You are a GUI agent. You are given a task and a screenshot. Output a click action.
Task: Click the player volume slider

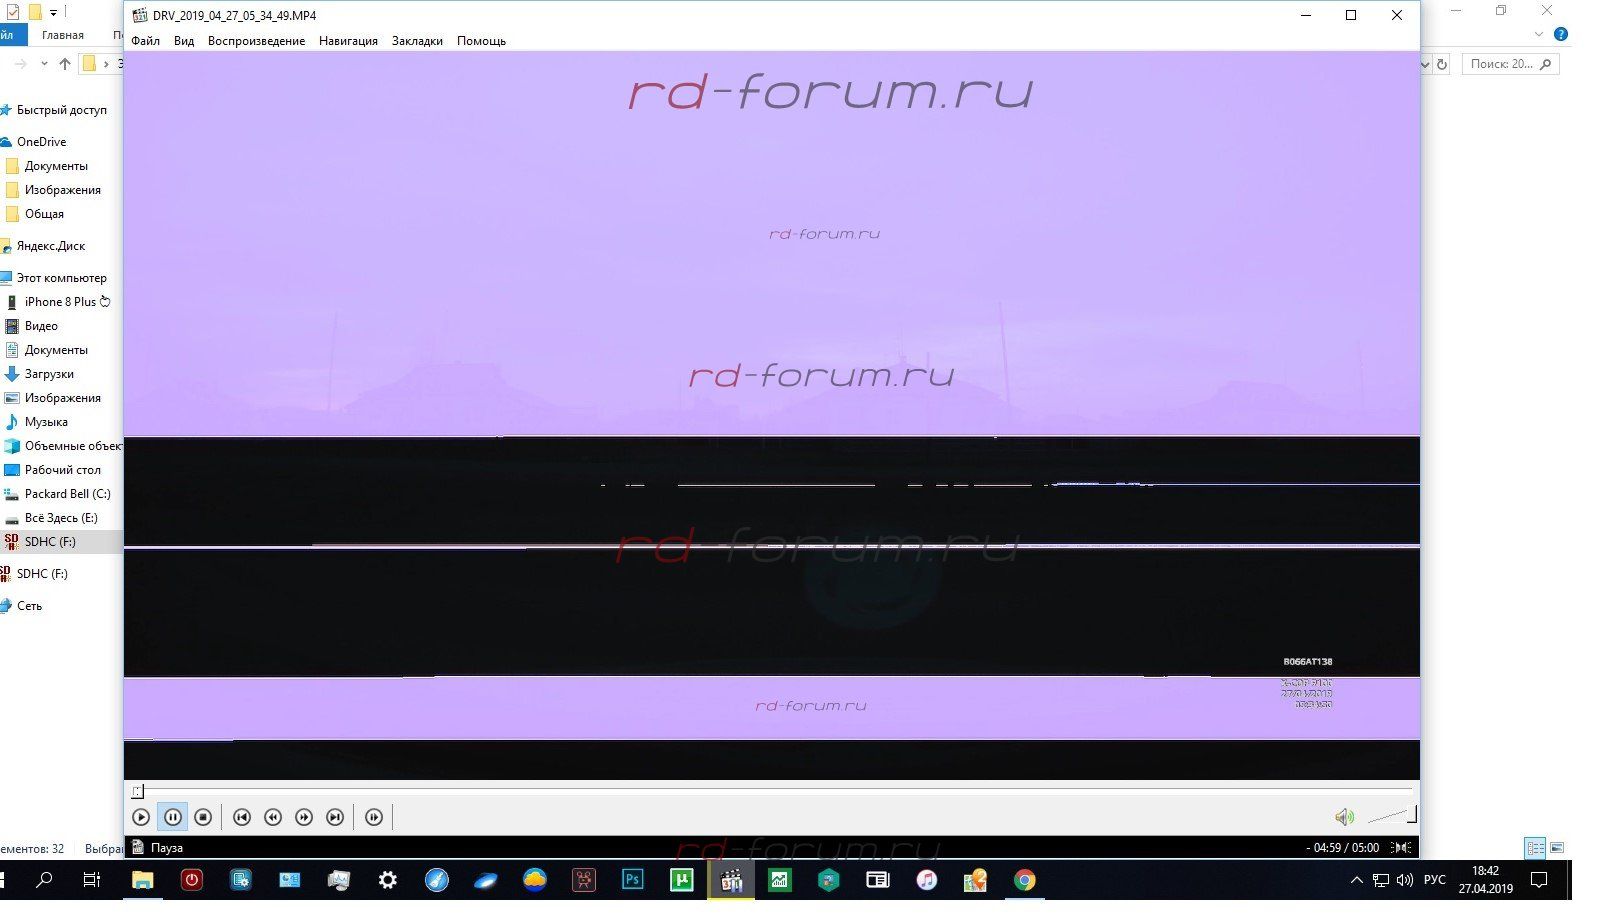click(x=1390, y=817)
